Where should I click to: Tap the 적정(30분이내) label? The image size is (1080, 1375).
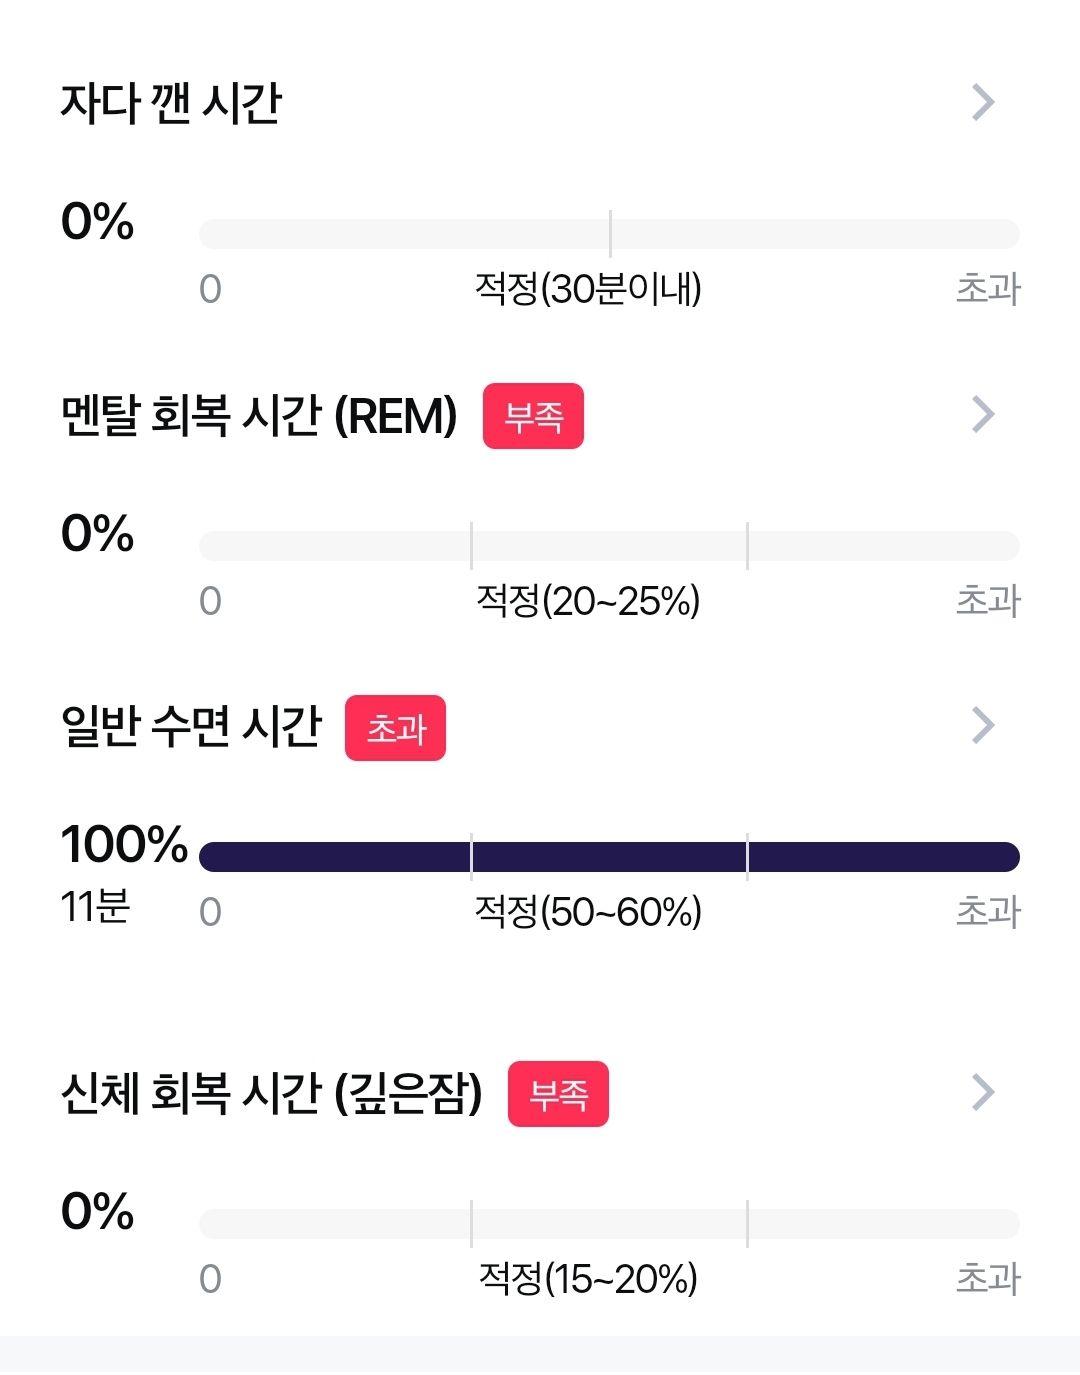click(x=588, y=289)
